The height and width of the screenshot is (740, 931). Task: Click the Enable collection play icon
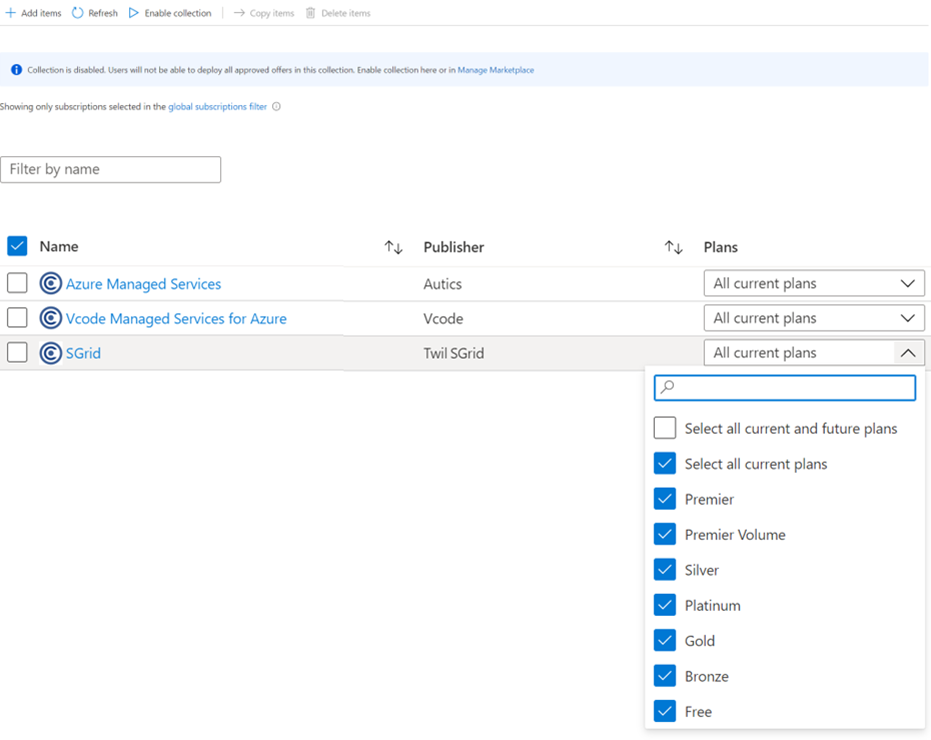(x=134, y=13)
